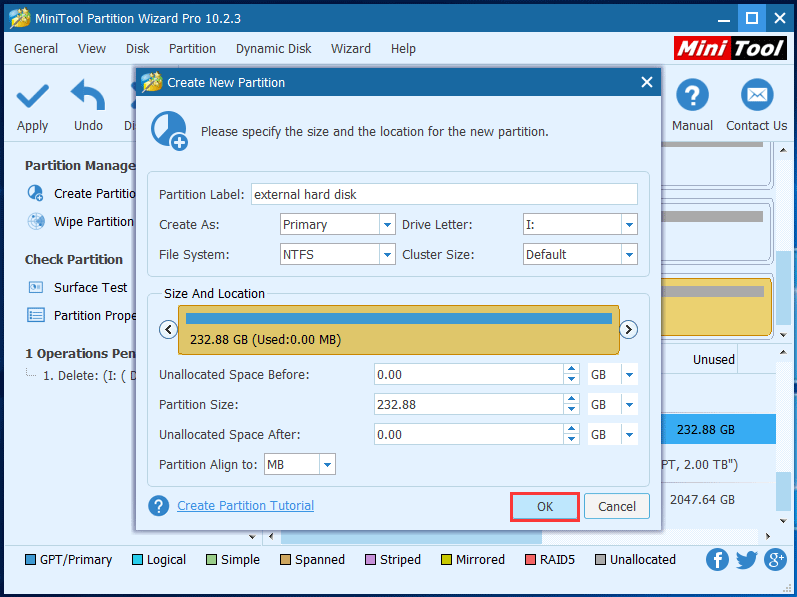
Task: Click the Create Partition sidebar icon
Action: pos(36,194)
